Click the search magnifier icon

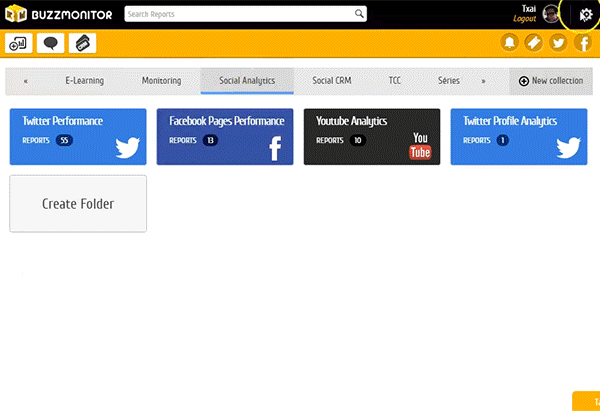(x=359, y=14)
